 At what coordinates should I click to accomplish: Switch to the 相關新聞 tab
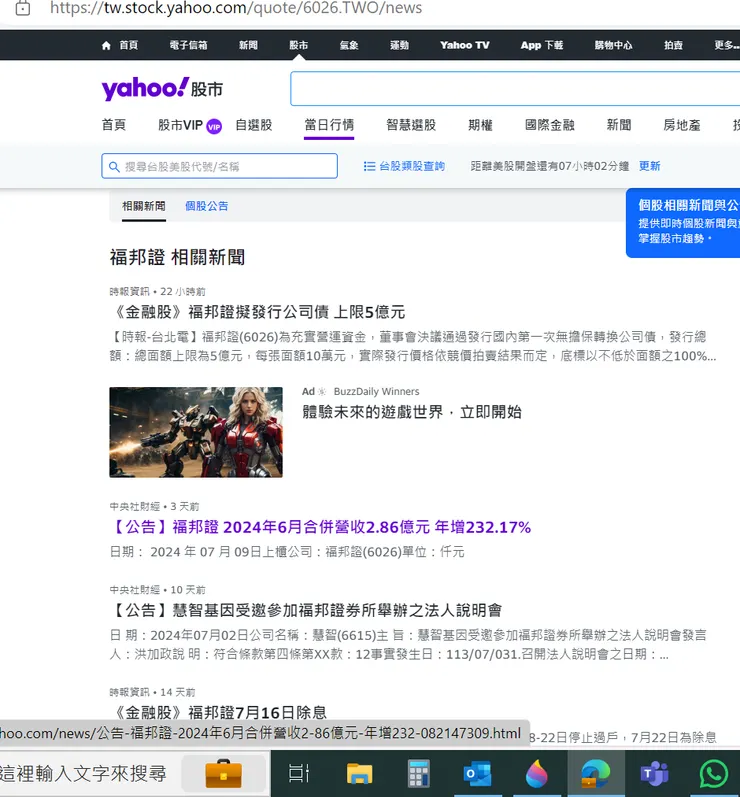coord(144,206)
